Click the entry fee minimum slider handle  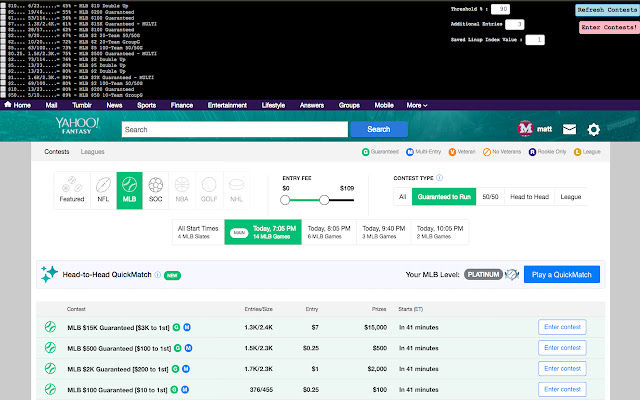pos(285,200)
